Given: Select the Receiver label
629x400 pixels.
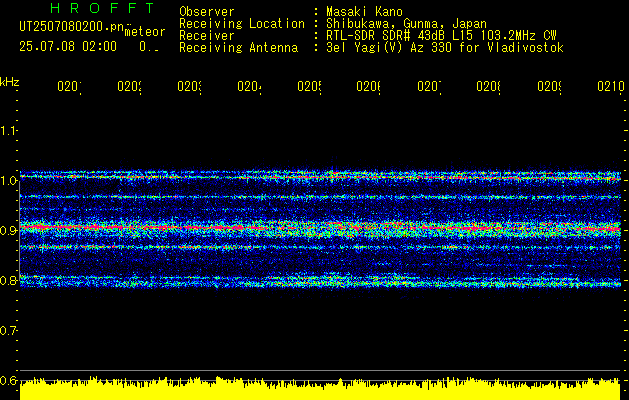Looking at the screenshot, I should click(207, 36).
